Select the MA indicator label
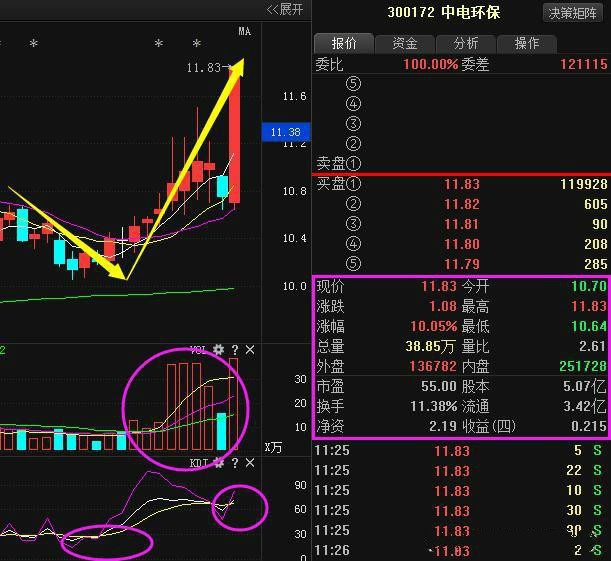Viewport: 611px width, 561px height. click(x=245, y=31)
